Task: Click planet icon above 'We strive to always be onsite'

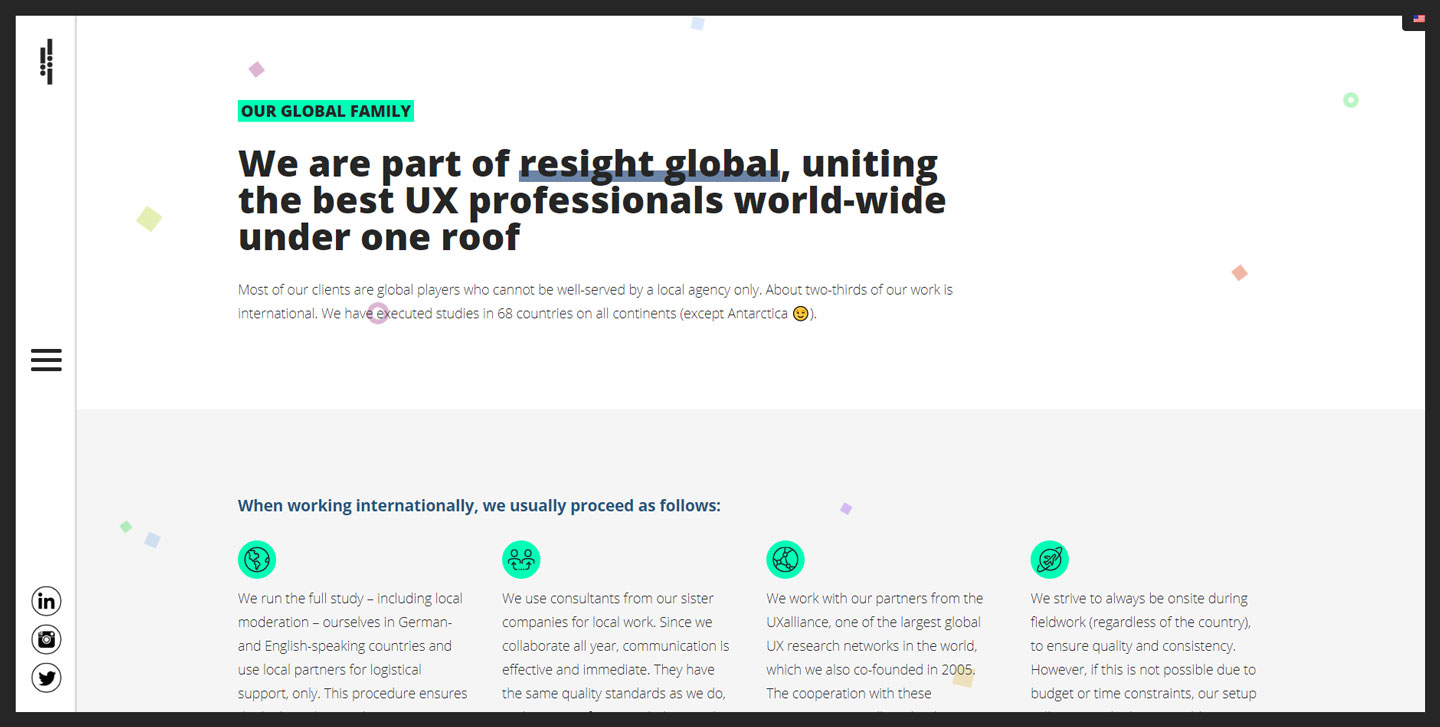Action: point(1049,559)
